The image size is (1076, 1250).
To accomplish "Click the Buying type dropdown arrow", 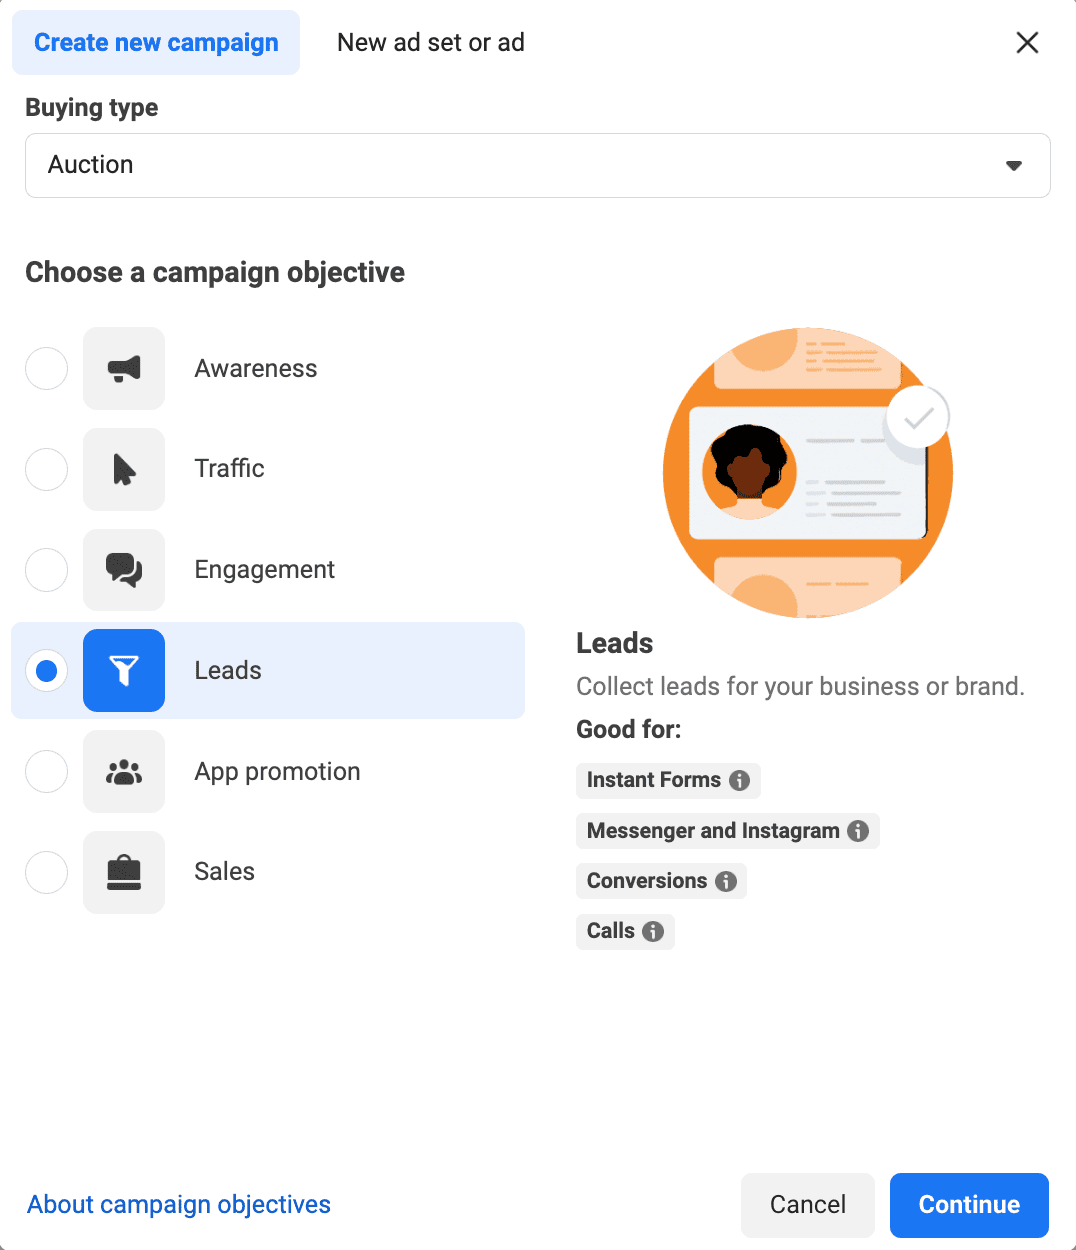I will pos(1014,166).
